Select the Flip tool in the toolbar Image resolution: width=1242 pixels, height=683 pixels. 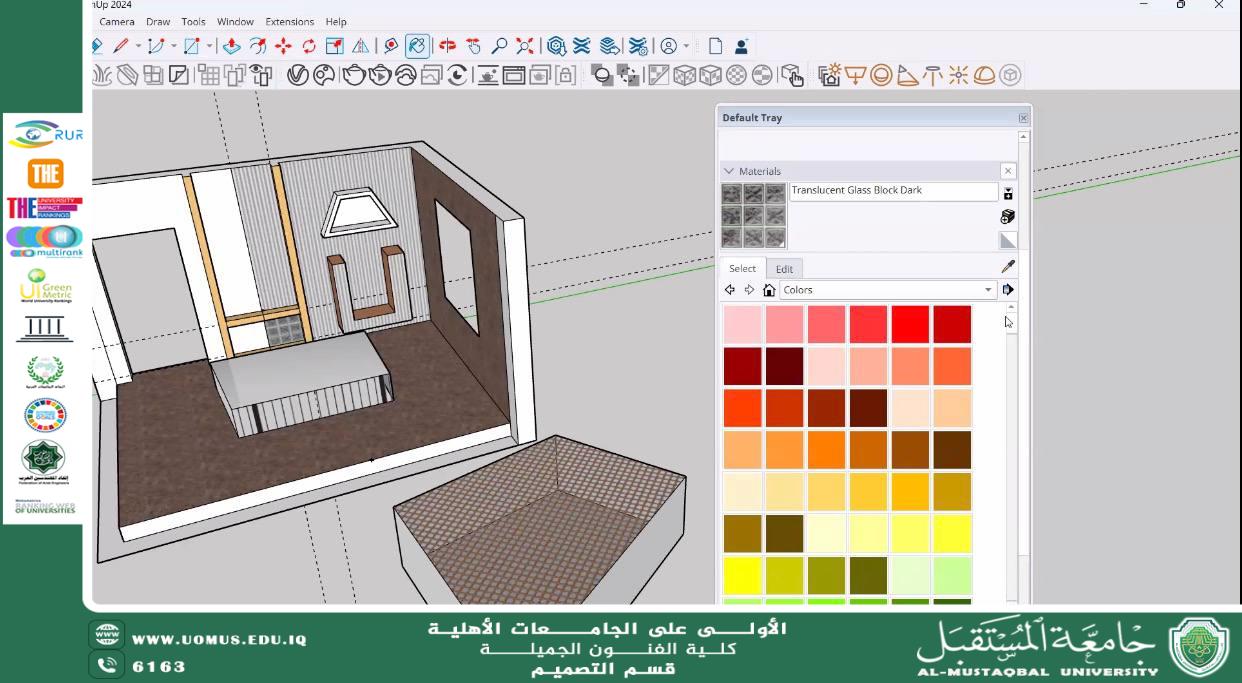359,45
